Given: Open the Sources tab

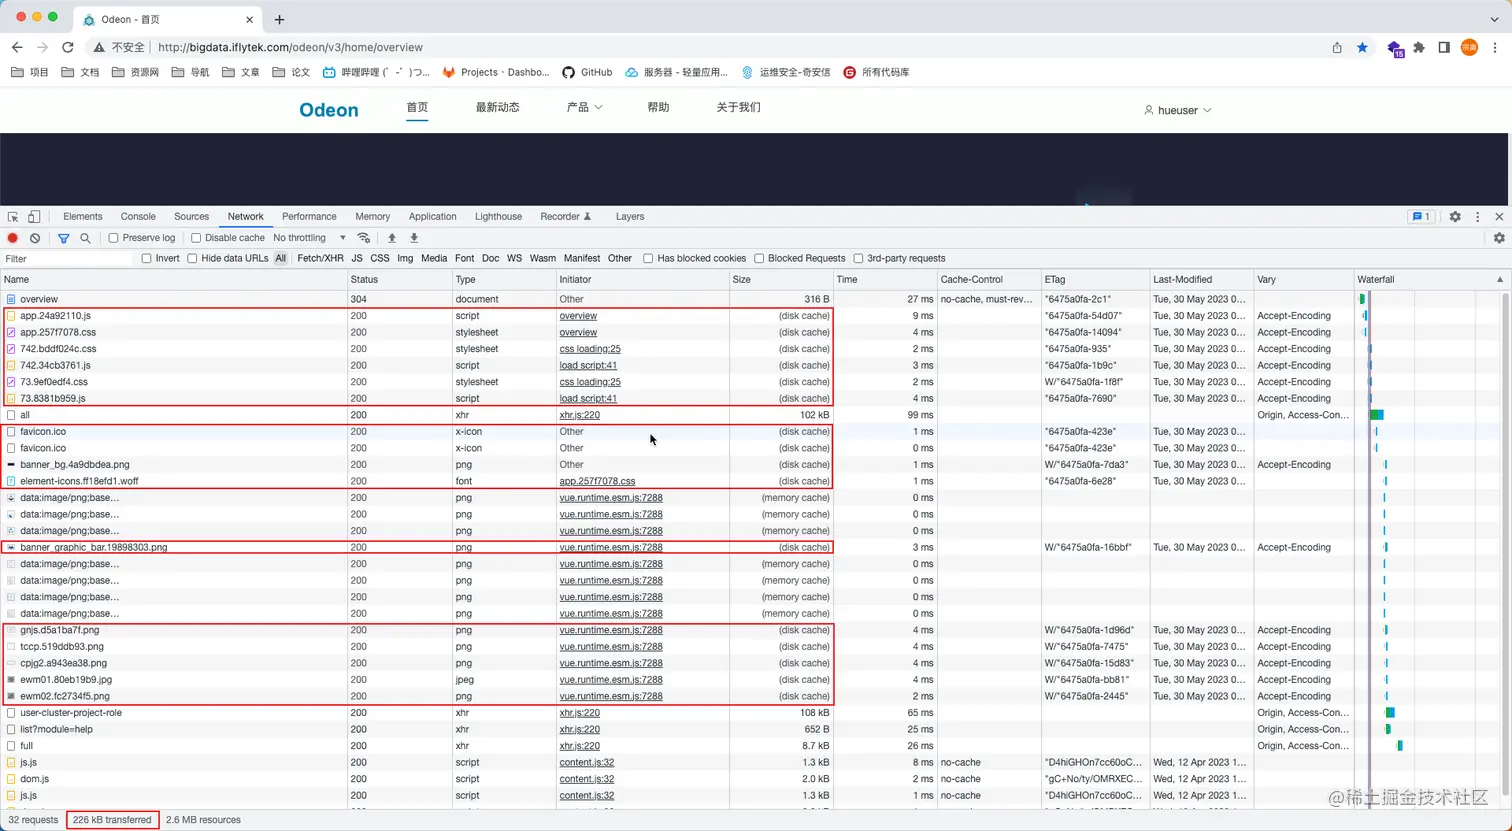Looking at the screenshot, I should (191, 216).
